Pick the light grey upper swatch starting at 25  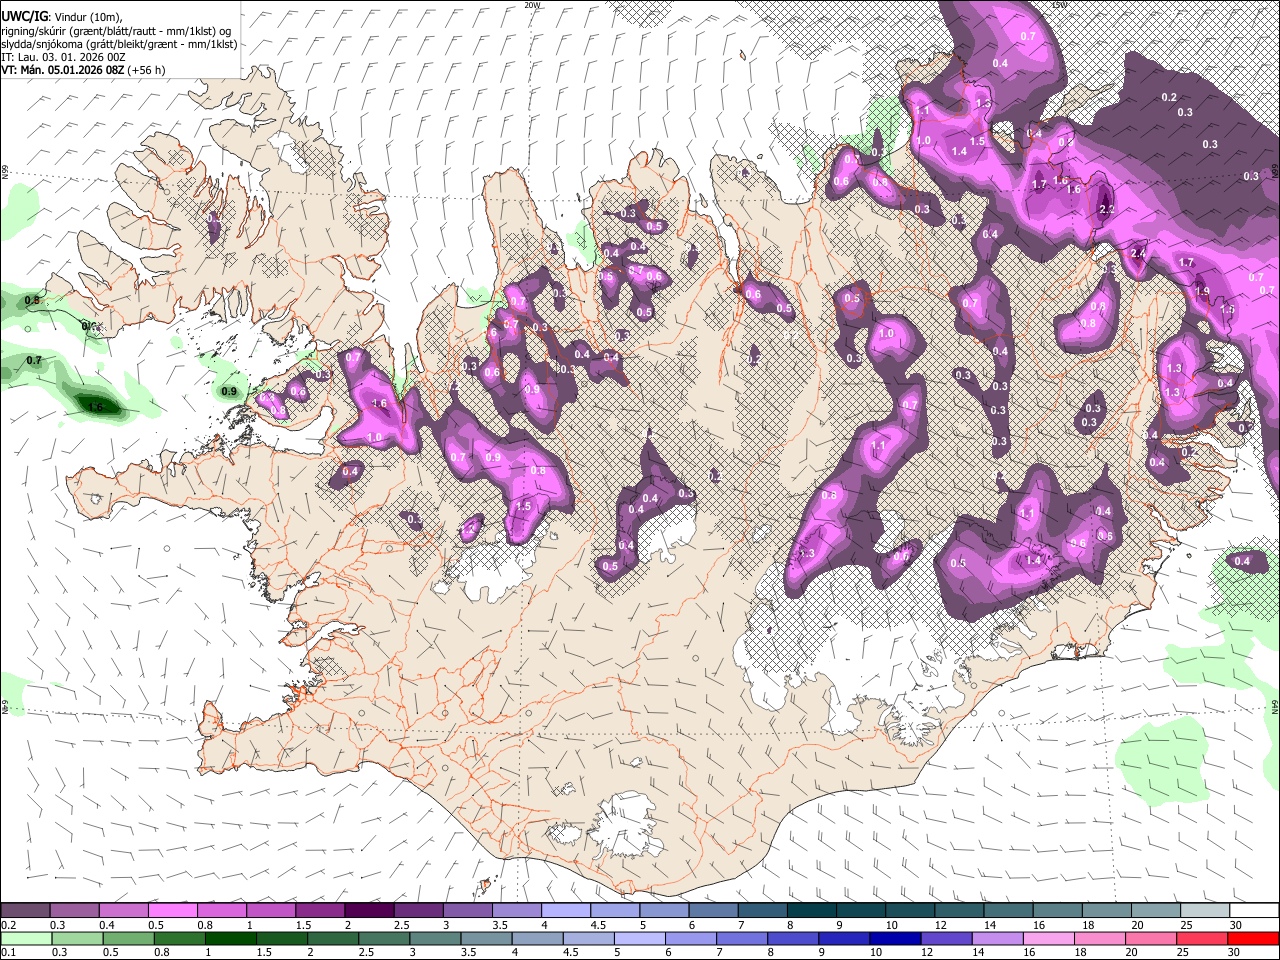1206,911
